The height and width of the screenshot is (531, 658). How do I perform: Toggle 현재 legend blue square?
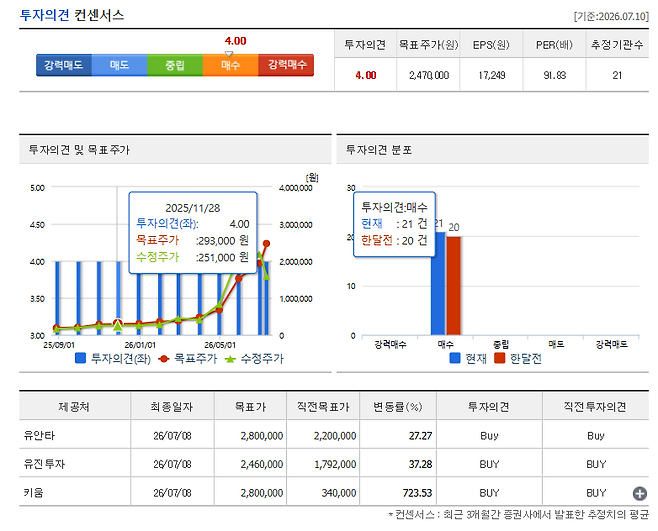[455, 358]
